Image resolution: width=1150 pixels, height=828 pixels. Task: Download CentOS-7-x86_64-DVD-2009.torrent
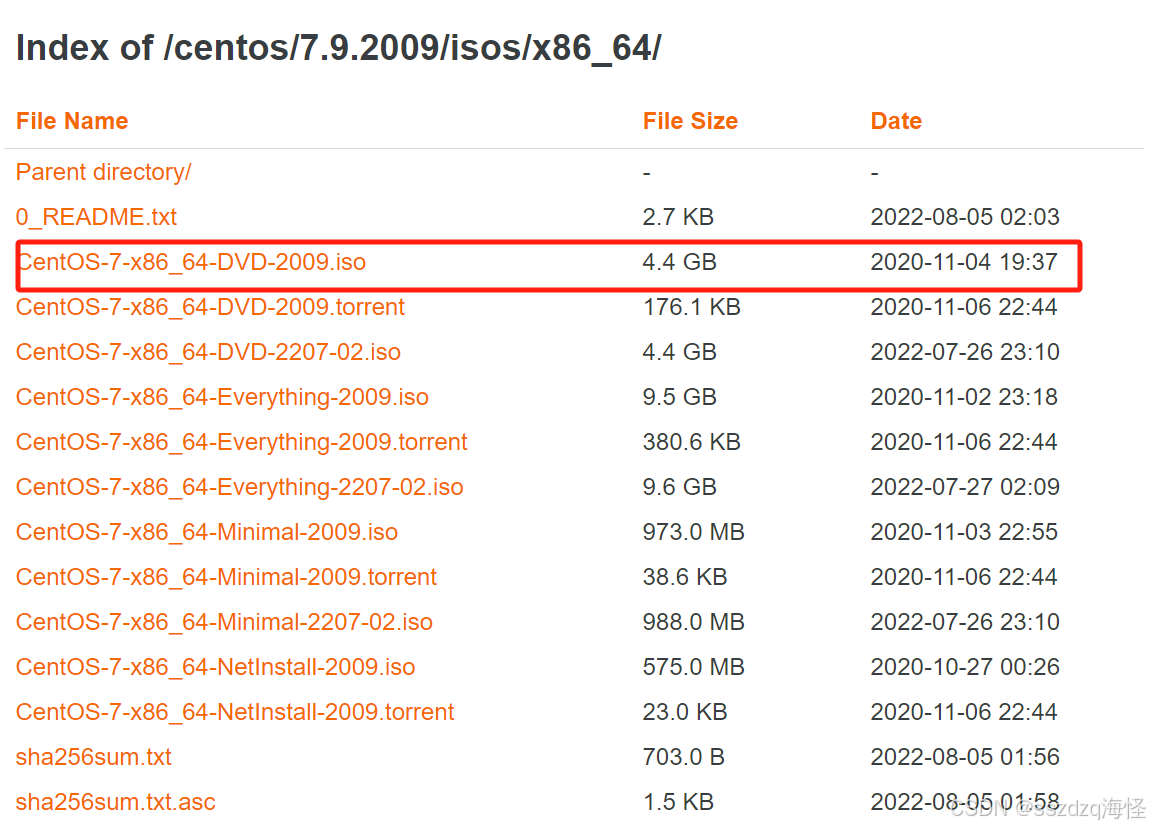210,307
